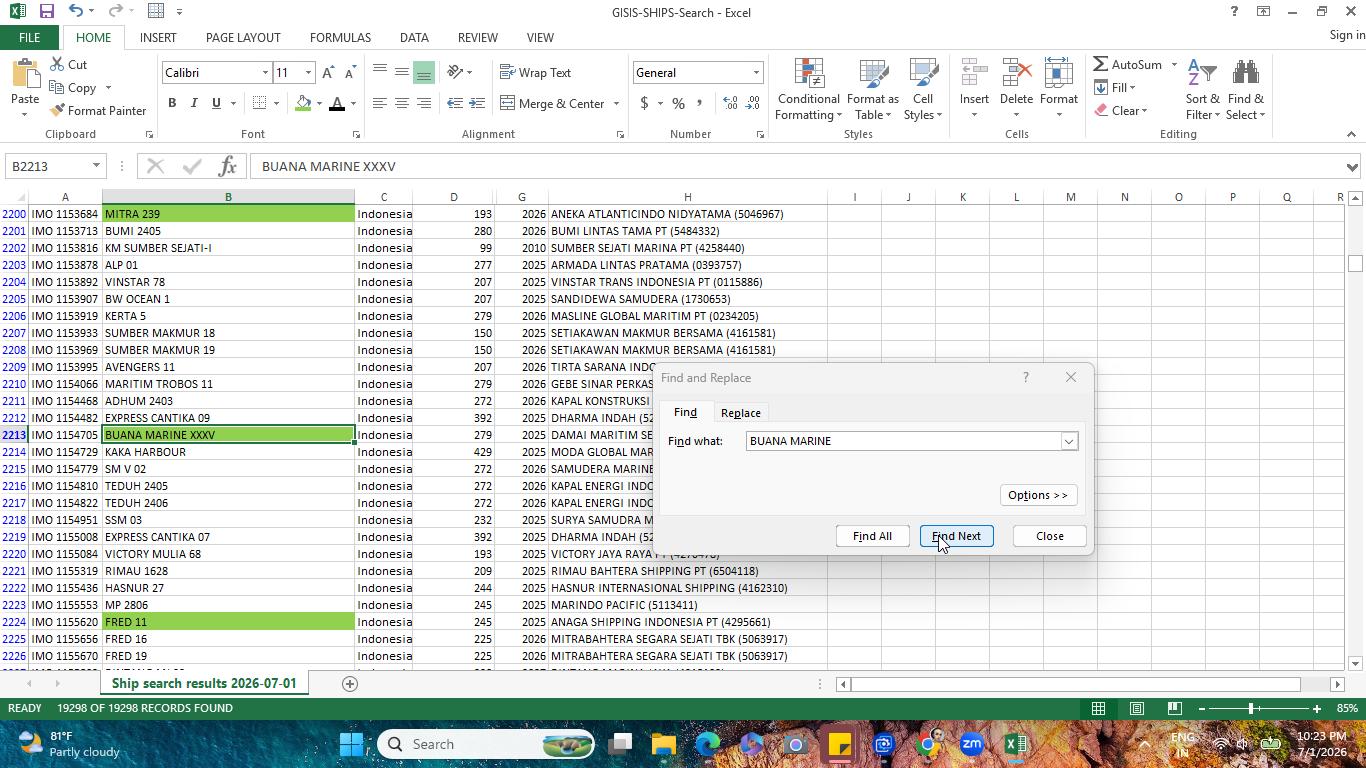Switch to Page Break Preview view
The image size is (1366, 768).
click(1175, 708)
